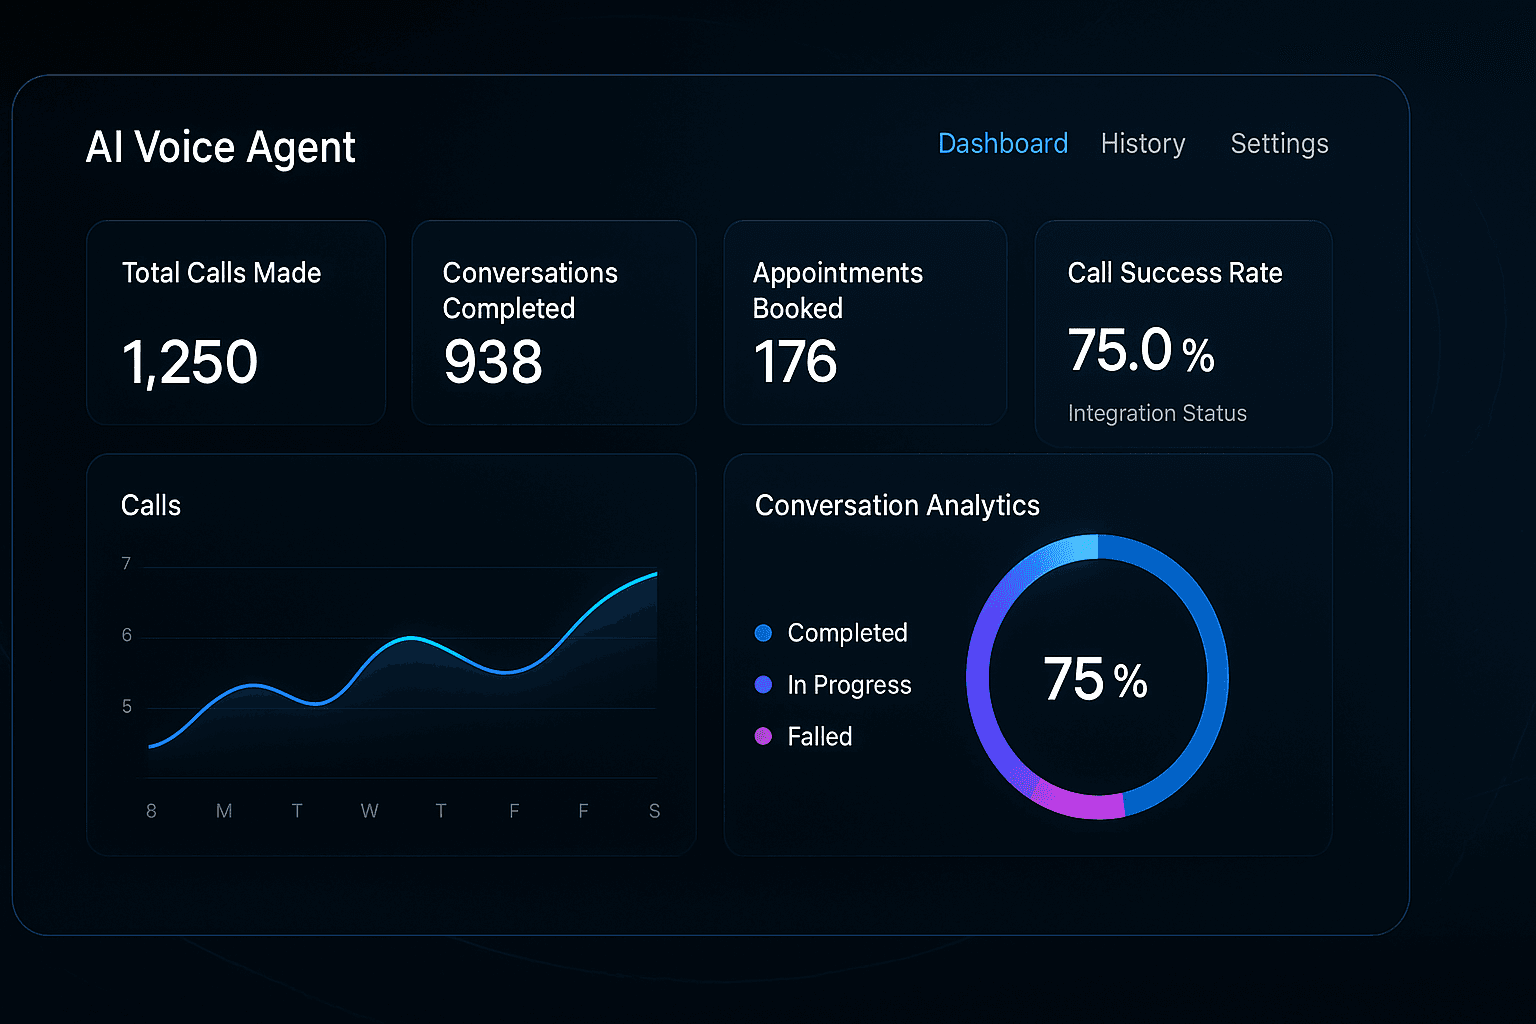Open the Dashboard tab
The height and width of the screenshot is (1024, 1536).
point(1003,144)
